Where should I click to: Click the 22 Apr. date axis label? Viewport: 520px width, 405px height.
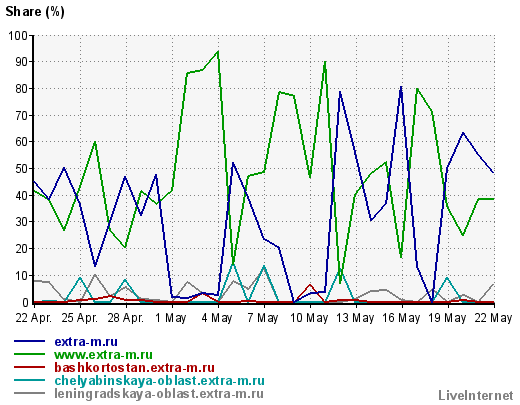[x=34, y=318]
